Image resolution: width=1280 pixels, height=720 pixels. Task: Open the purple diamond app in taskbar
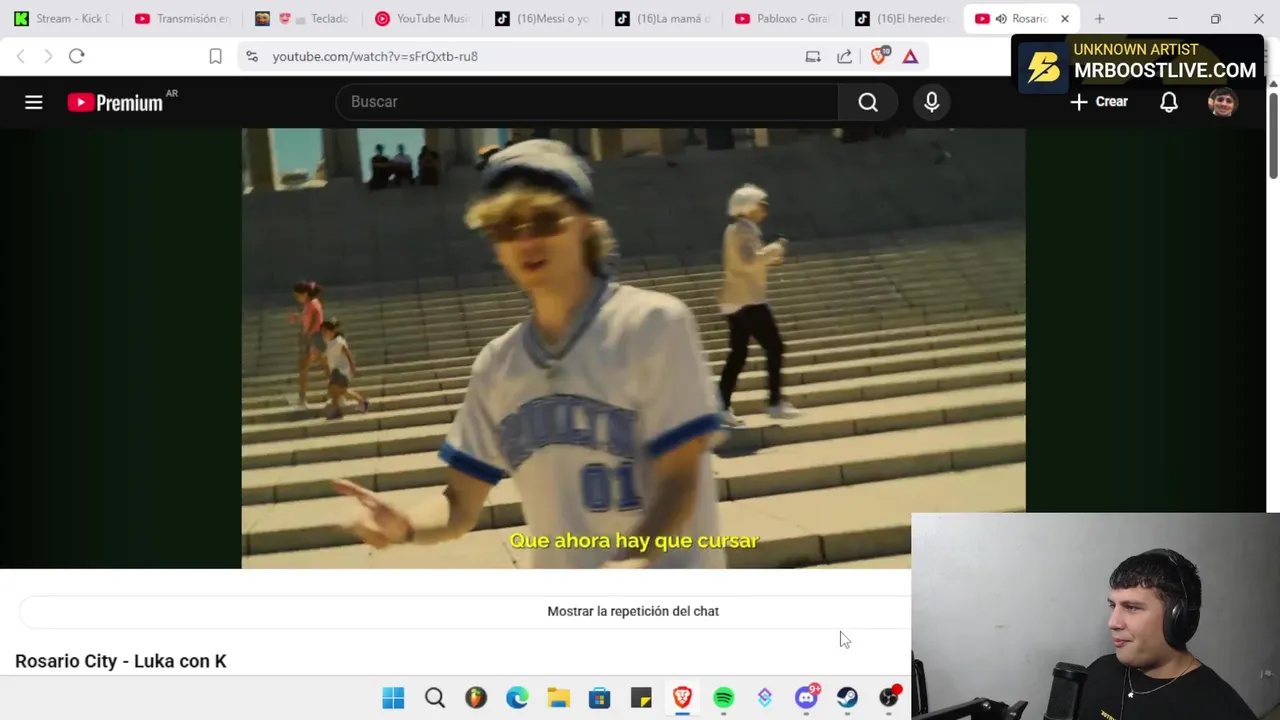(x=765, y=698)
